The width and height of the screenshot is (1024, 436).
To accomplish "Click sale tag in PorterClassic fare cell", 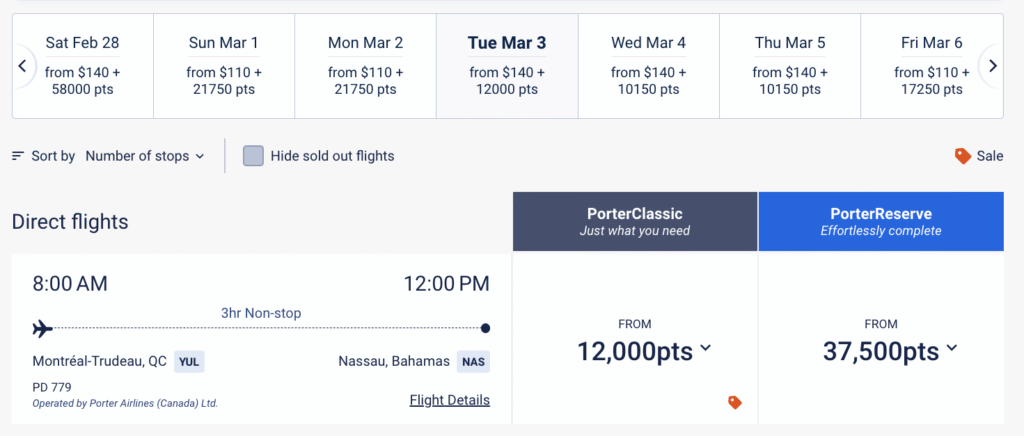I will click(x=735, y=402).
